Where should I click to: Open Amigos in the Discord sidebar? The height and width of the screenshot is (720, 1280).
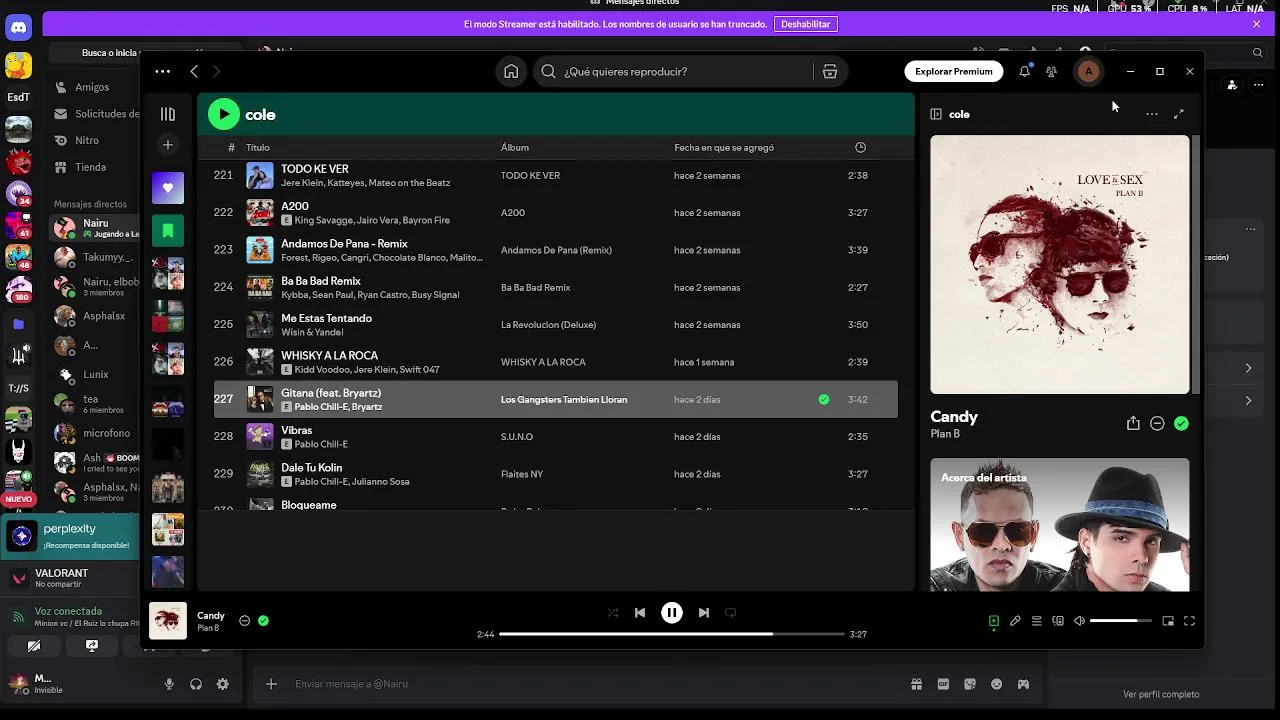coord(92,87)
